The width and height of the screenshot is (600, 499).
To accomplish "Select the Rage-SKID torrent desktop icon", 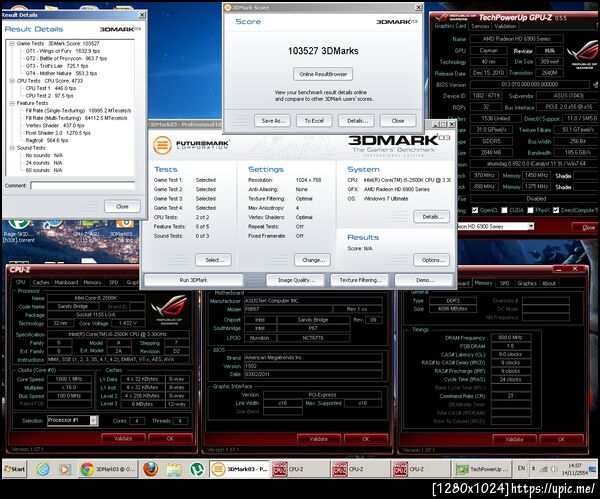I will click(18, 230).
